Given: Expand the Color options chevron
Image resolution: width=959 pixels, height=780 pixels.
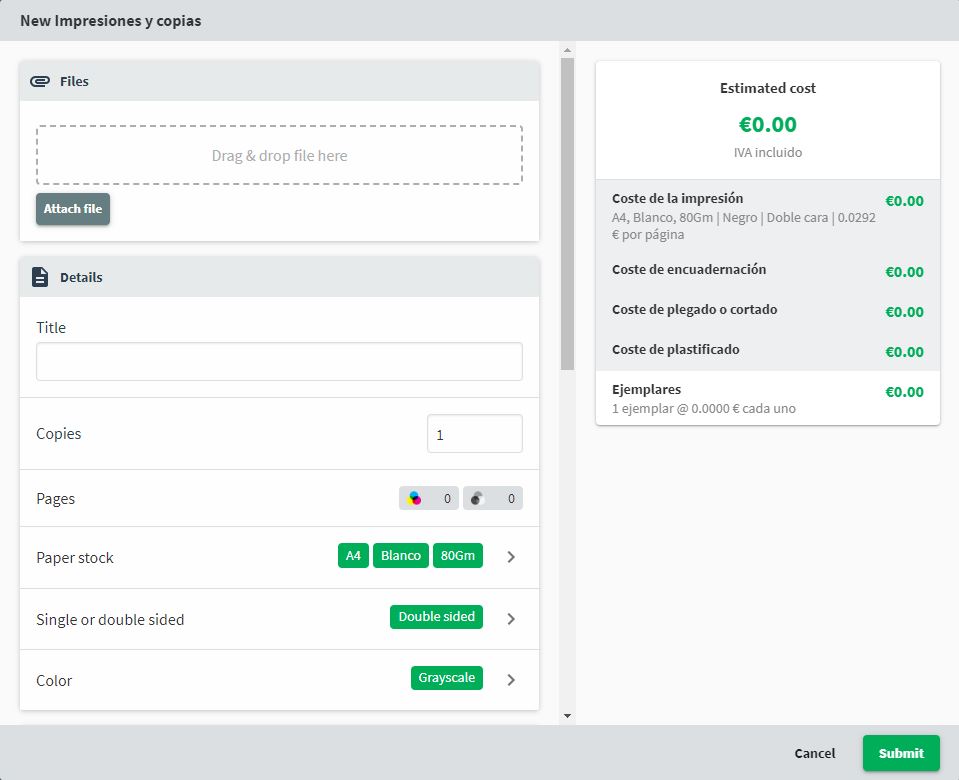Looking at the screenshot, I should pyautogui.click(x=511, y=680).
